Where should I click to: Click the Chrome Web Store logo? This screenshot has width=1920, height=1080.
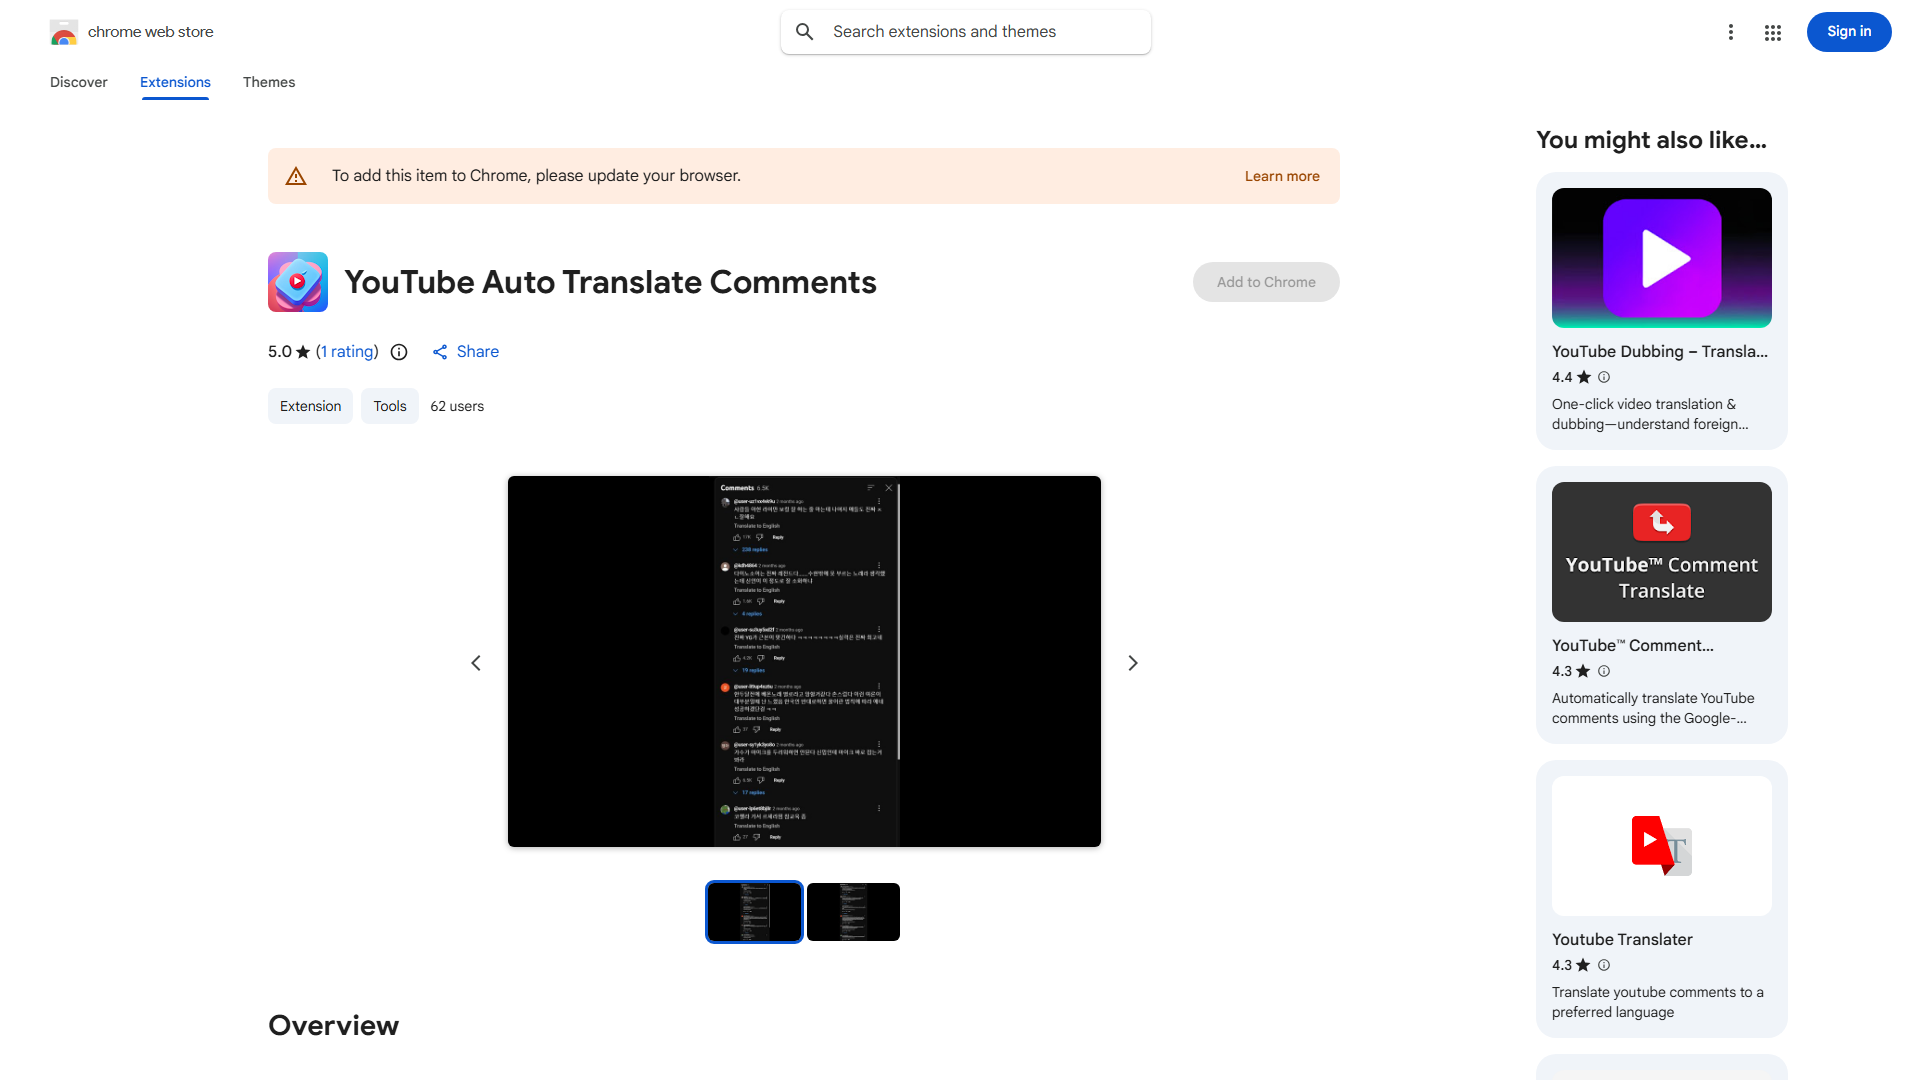(64, 32)
